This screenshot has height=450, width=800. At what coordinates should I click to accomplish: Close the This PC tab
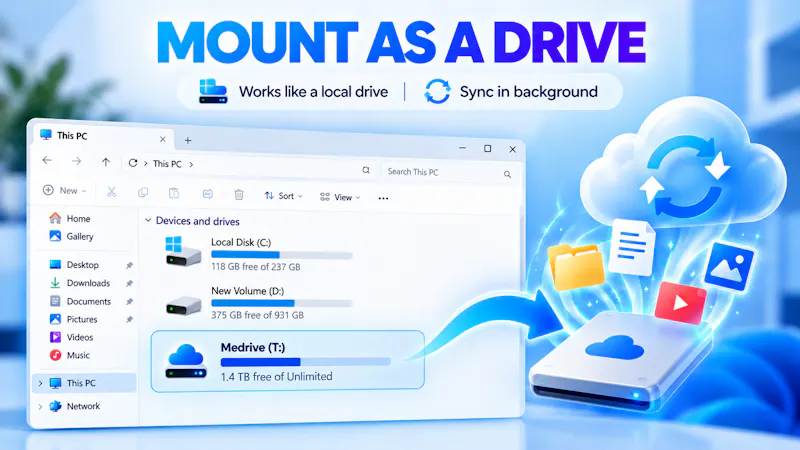[162, 139]
